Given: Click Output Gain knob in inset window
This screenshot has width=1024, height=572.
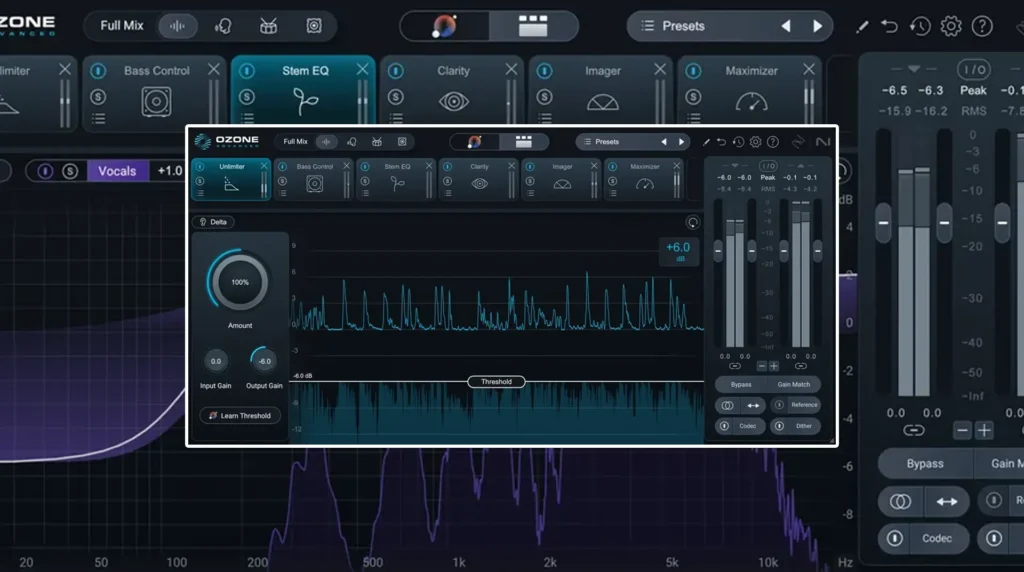Looking at the screenshot, I should 264,361.
